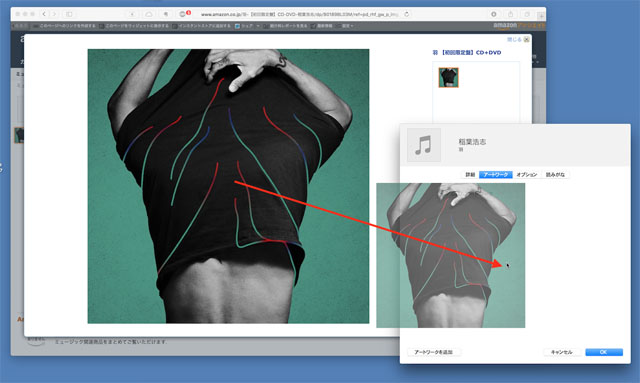Image resolution: width=640 pixels, height=383 pixels.
Task: Toggle the Safari sidebar icon
Action: [69, 14]
